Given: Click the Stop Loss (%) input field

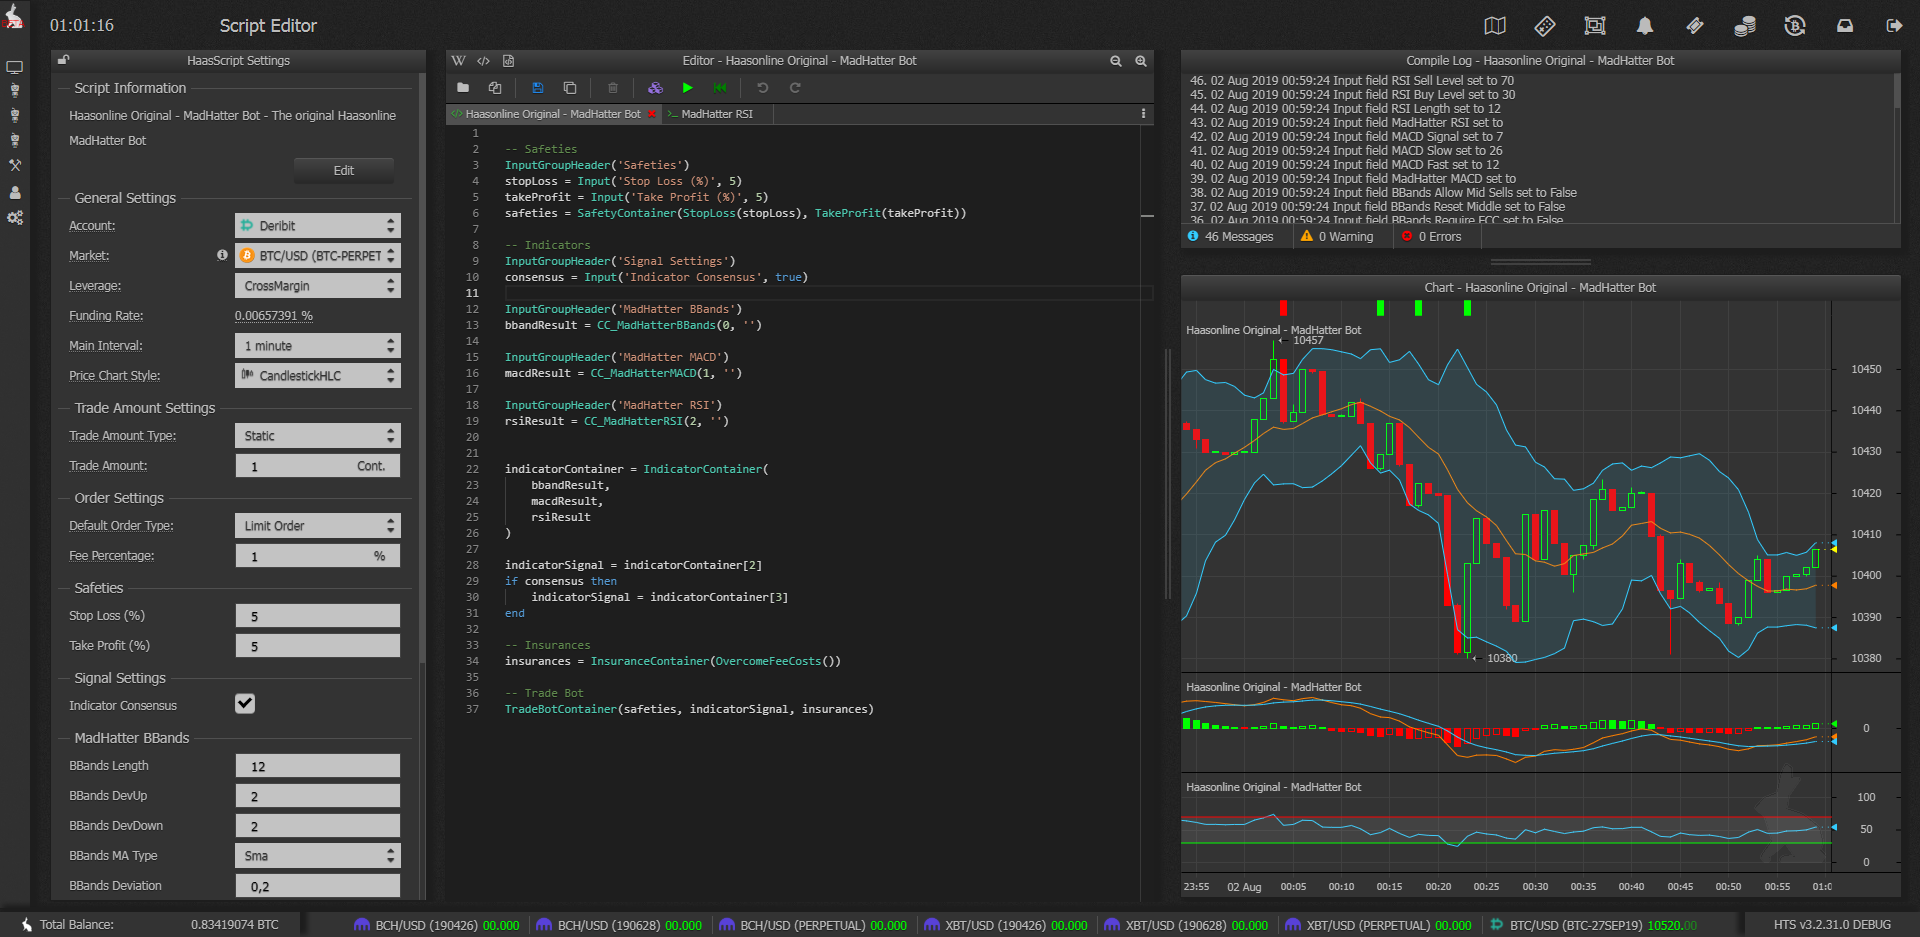Looking at the screenshot, I should click(x=318, y=616).
